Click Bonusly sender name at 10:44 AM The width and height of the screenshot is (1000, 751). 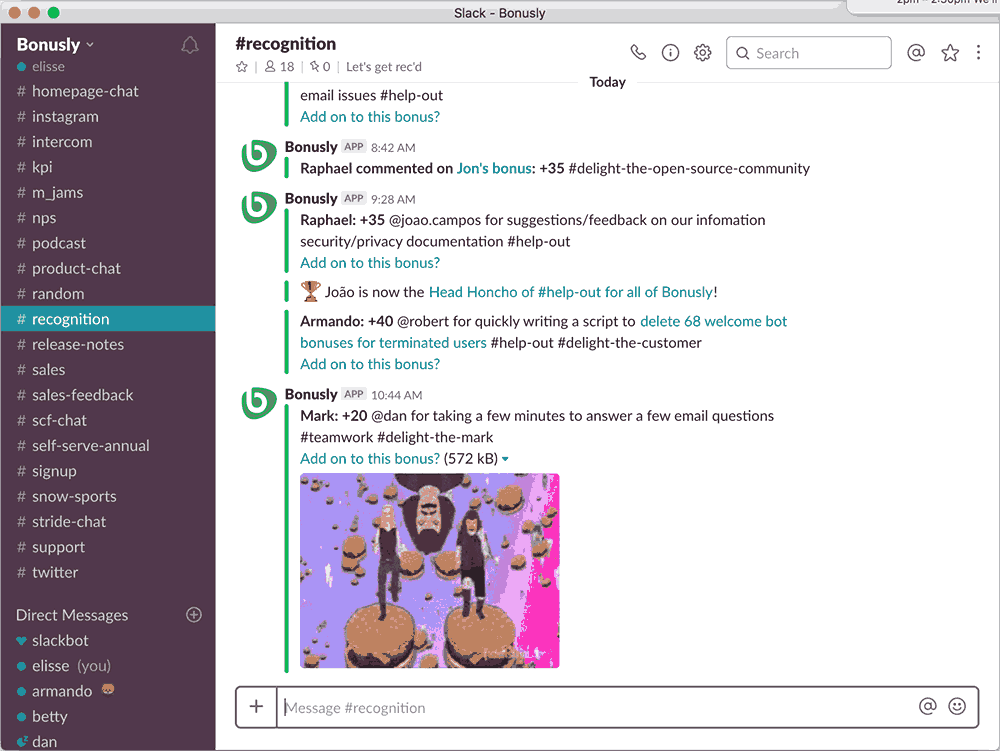pyautogui.click(x=311, y=394)
